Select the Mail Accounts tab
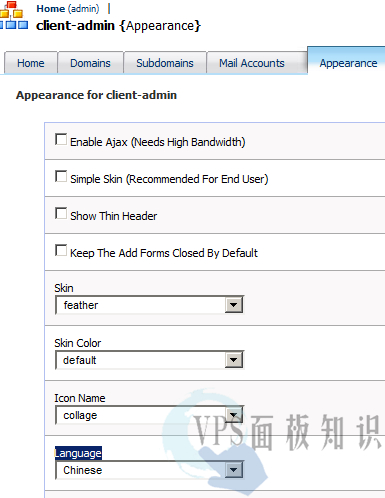This screenshot has height=498, width=385. click(x=252, y=63)
